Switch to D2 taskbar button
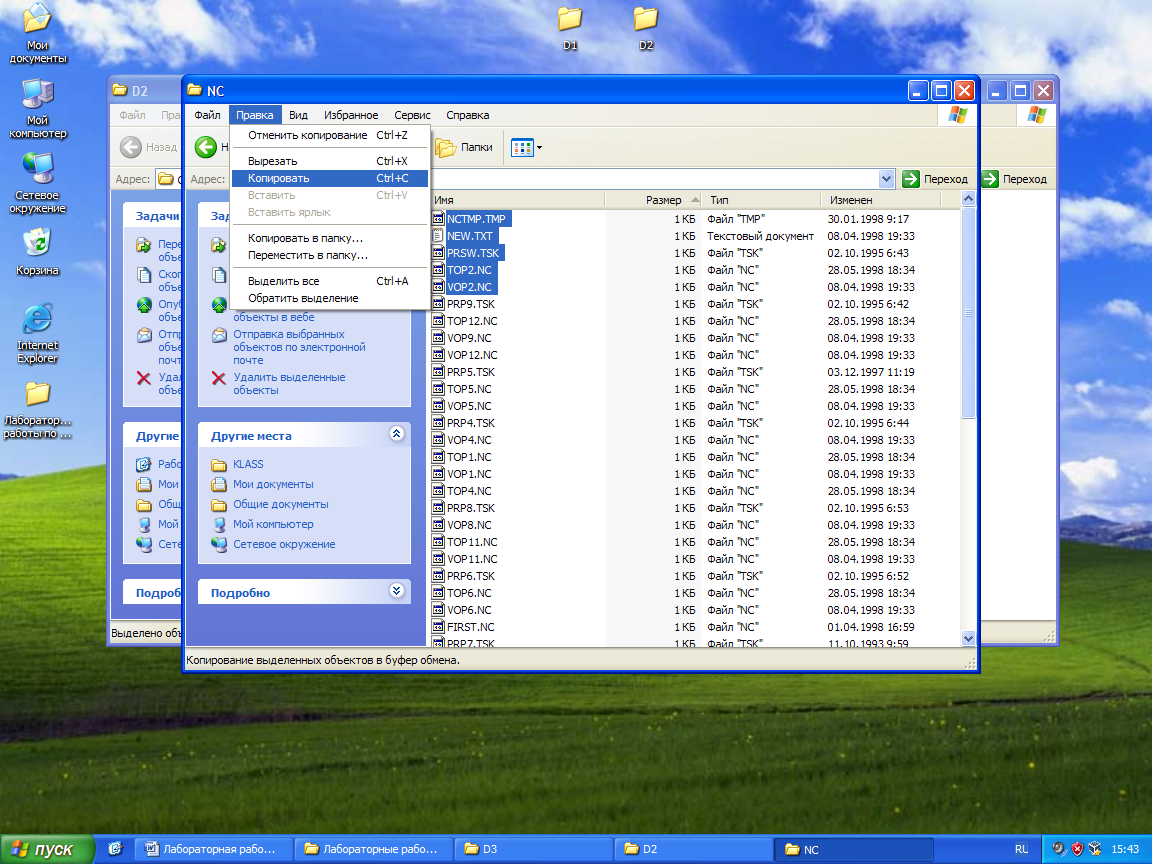The image size is (1152, 864). tap(693, 849)
